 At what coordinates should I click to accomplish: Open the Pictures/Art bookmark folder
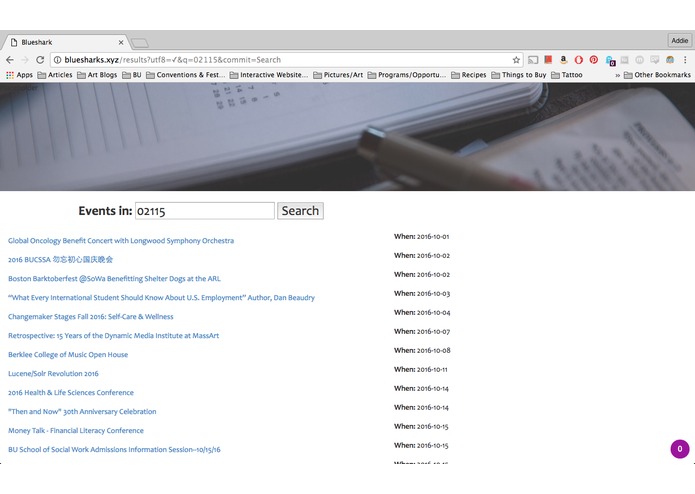point(338,75)
